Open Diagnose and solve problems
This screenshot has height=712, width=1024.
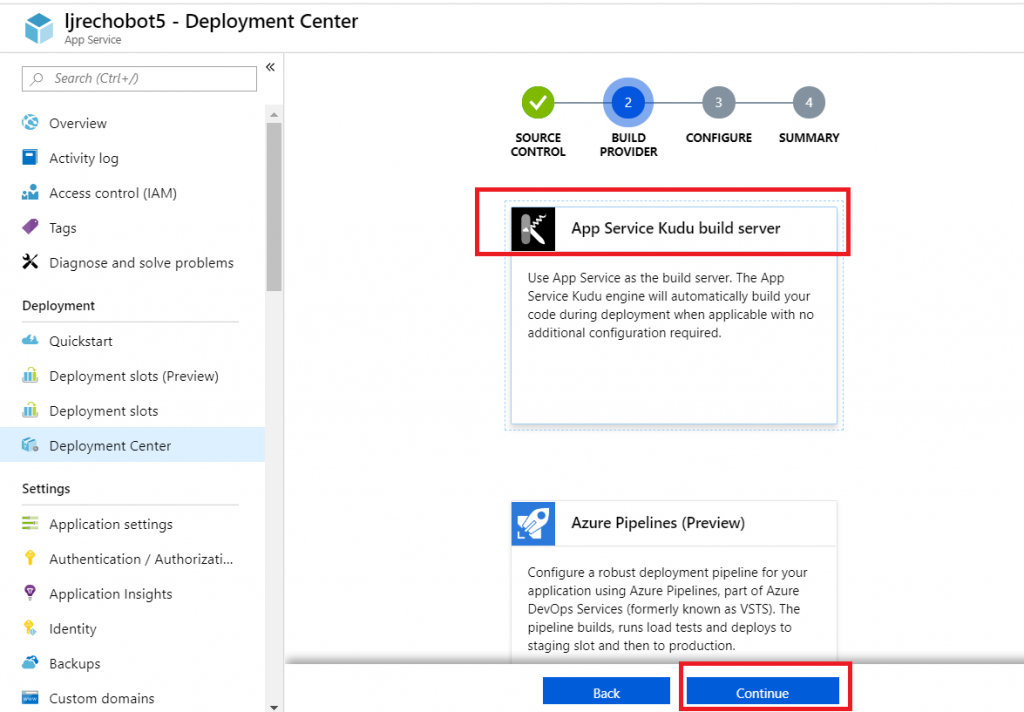133,263
